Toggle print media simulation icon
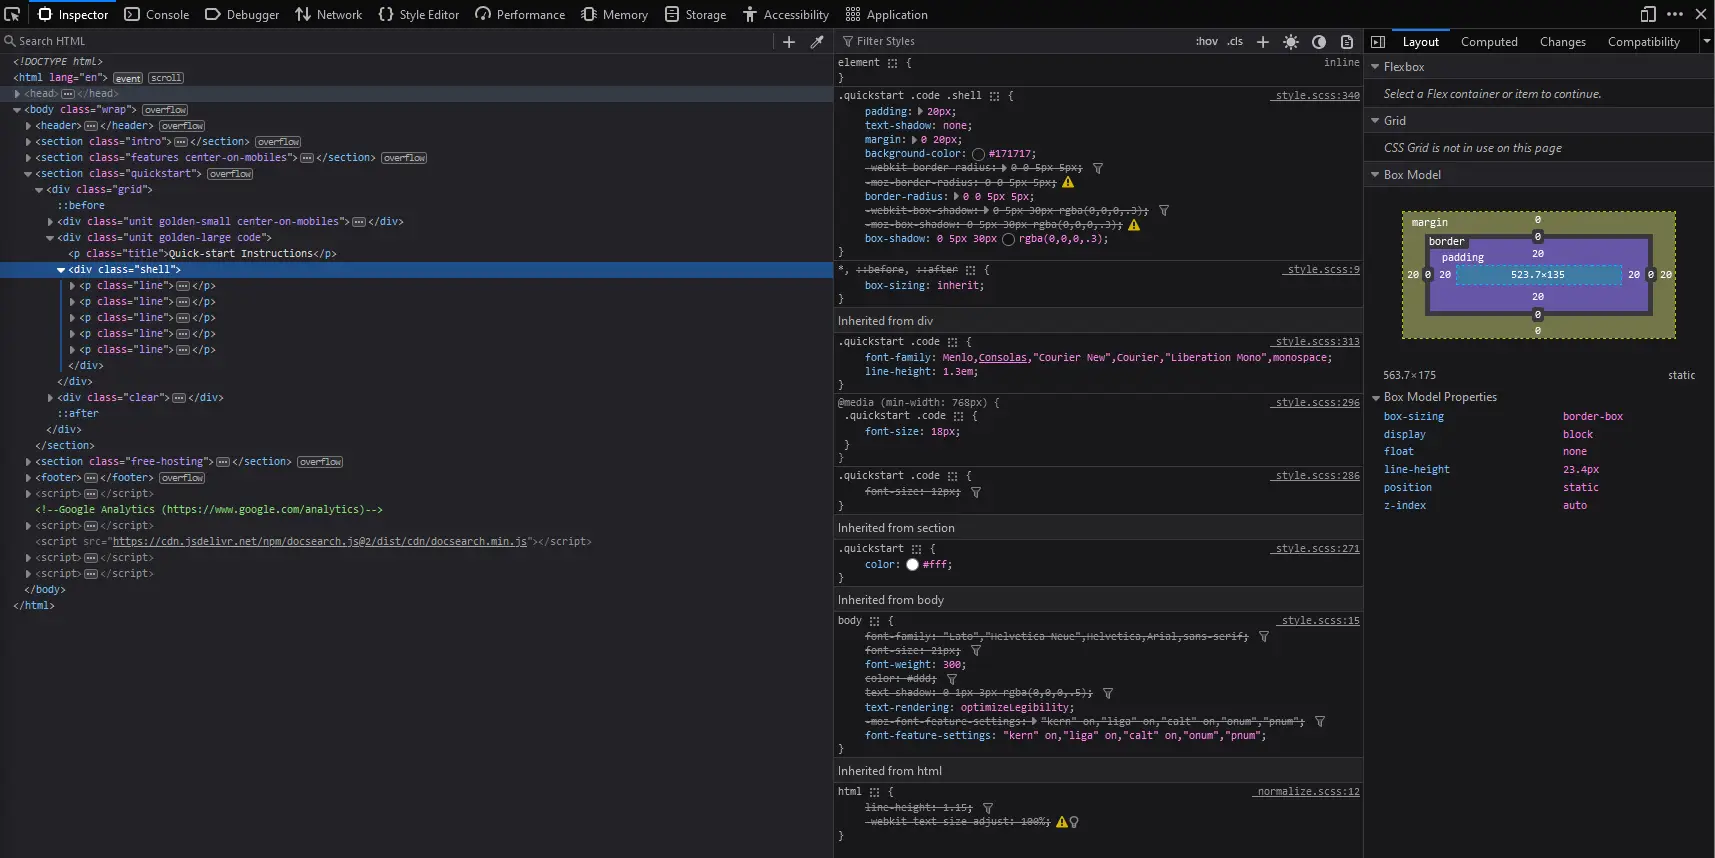The image size is (1715, 858). (1347, 41)
